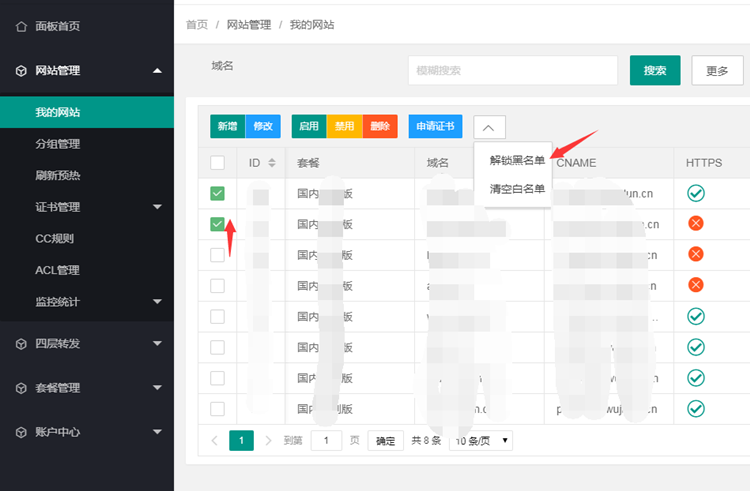
Task: Click the 搜索 search button
Action: tap(655, 71)
